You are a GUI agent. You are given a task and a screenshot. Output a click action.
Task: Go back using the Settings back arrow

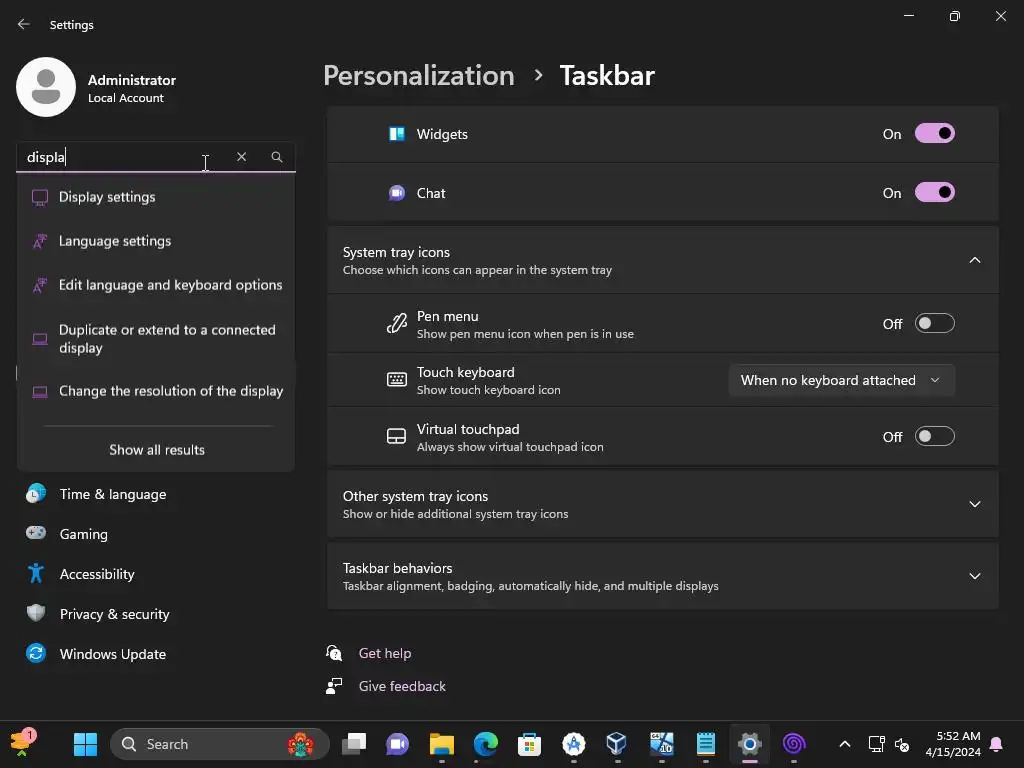click(24, 24)
